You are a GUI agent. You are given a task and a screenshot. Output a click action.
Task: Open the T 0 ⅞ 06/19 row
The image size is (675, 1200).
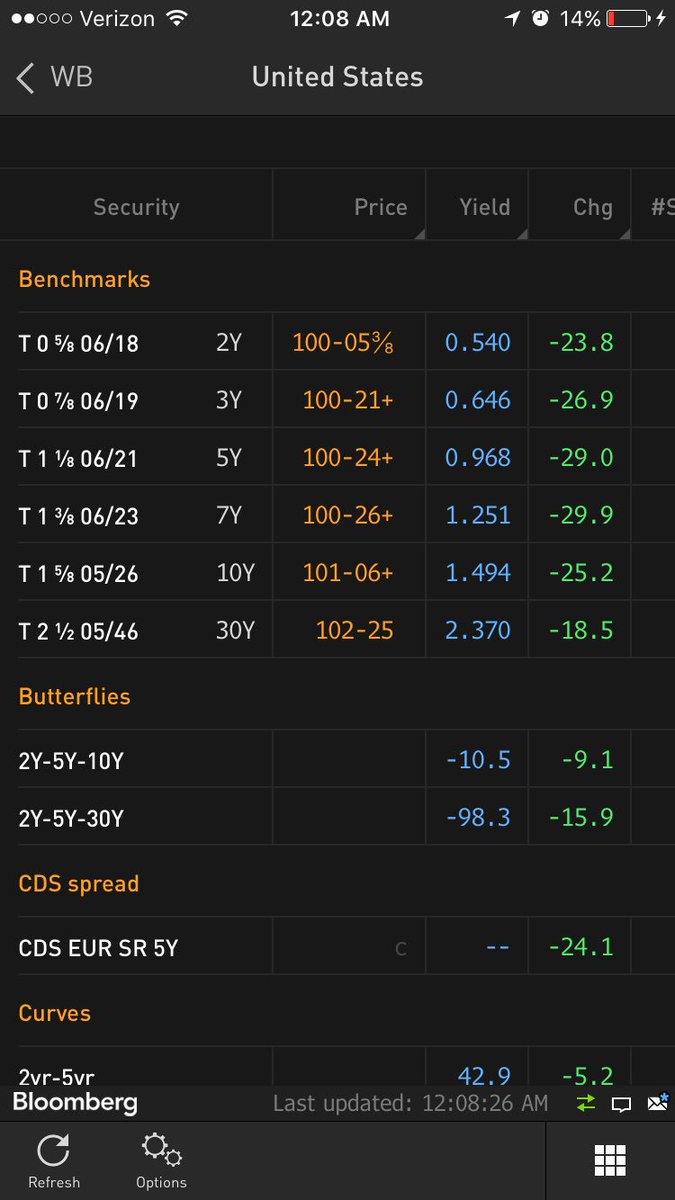click(337, 400)
